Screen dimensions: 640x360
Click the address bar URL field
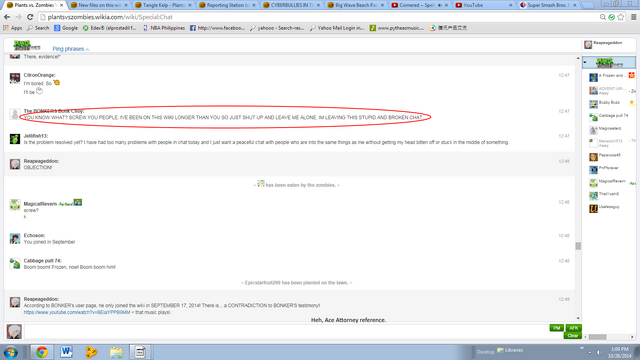(318, 17)
